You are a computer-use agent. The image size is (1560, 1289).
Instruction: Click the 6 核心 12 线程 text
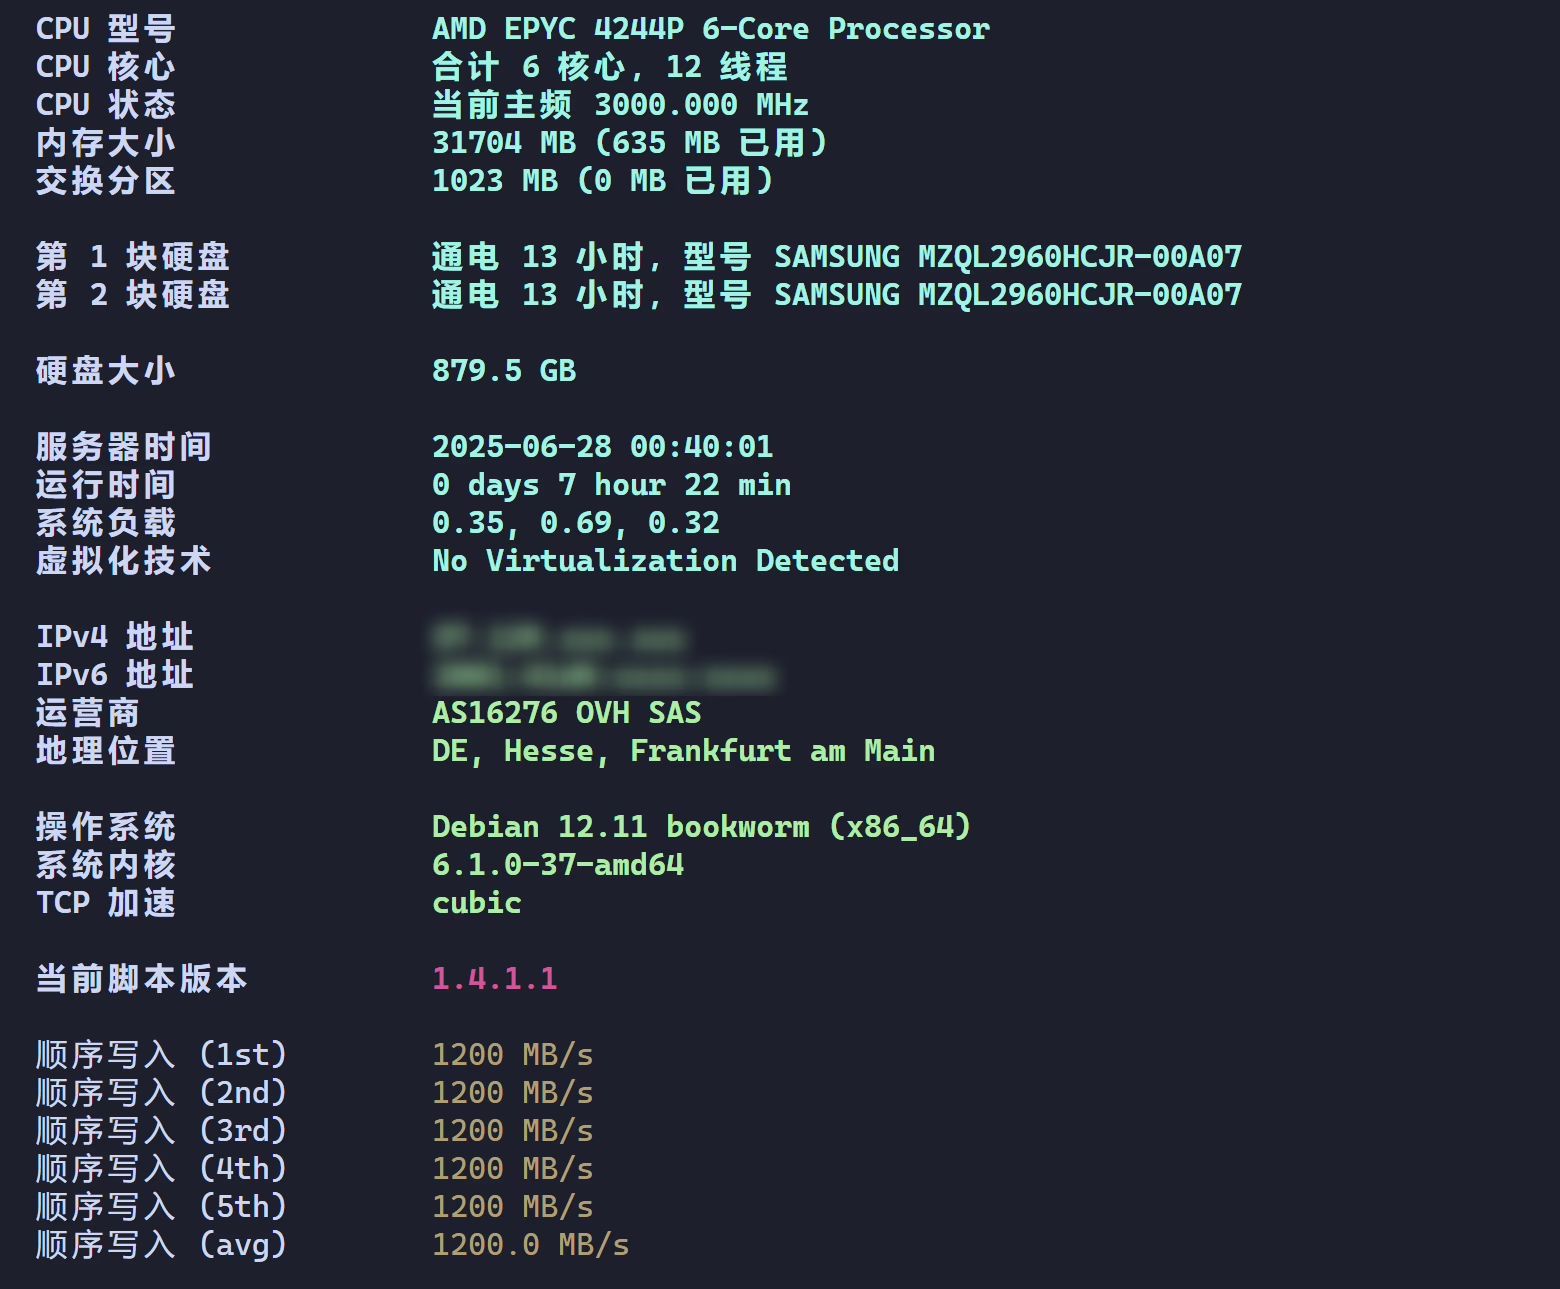(x=610, y=67)
